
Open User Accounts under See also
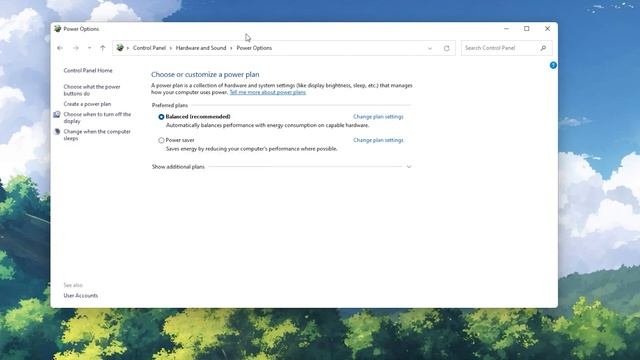point(81,296)
